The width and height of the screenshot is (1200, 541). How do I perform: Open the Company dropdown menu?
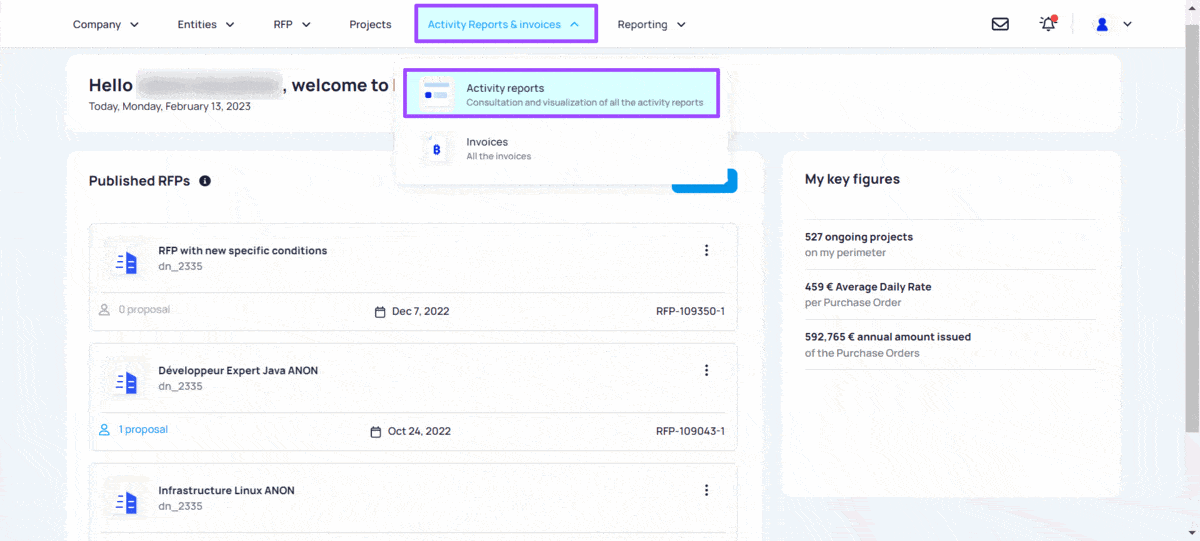[106, 24]
